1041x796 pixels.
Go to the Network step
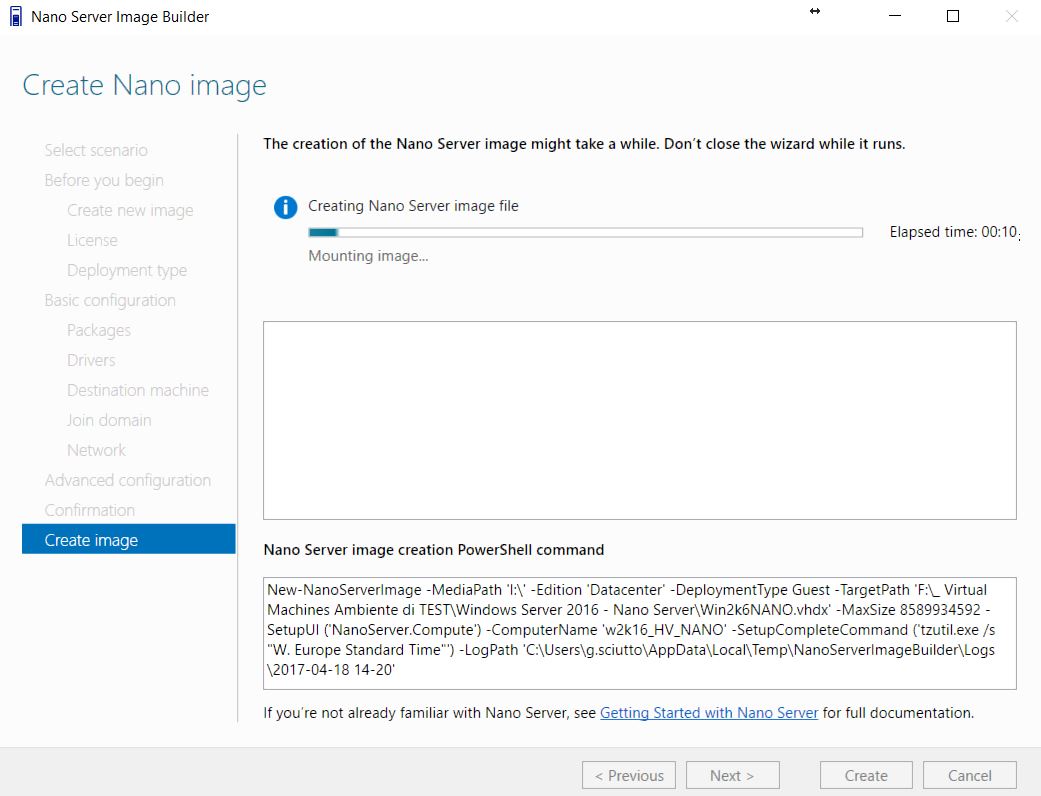click(x=96, y=450)
